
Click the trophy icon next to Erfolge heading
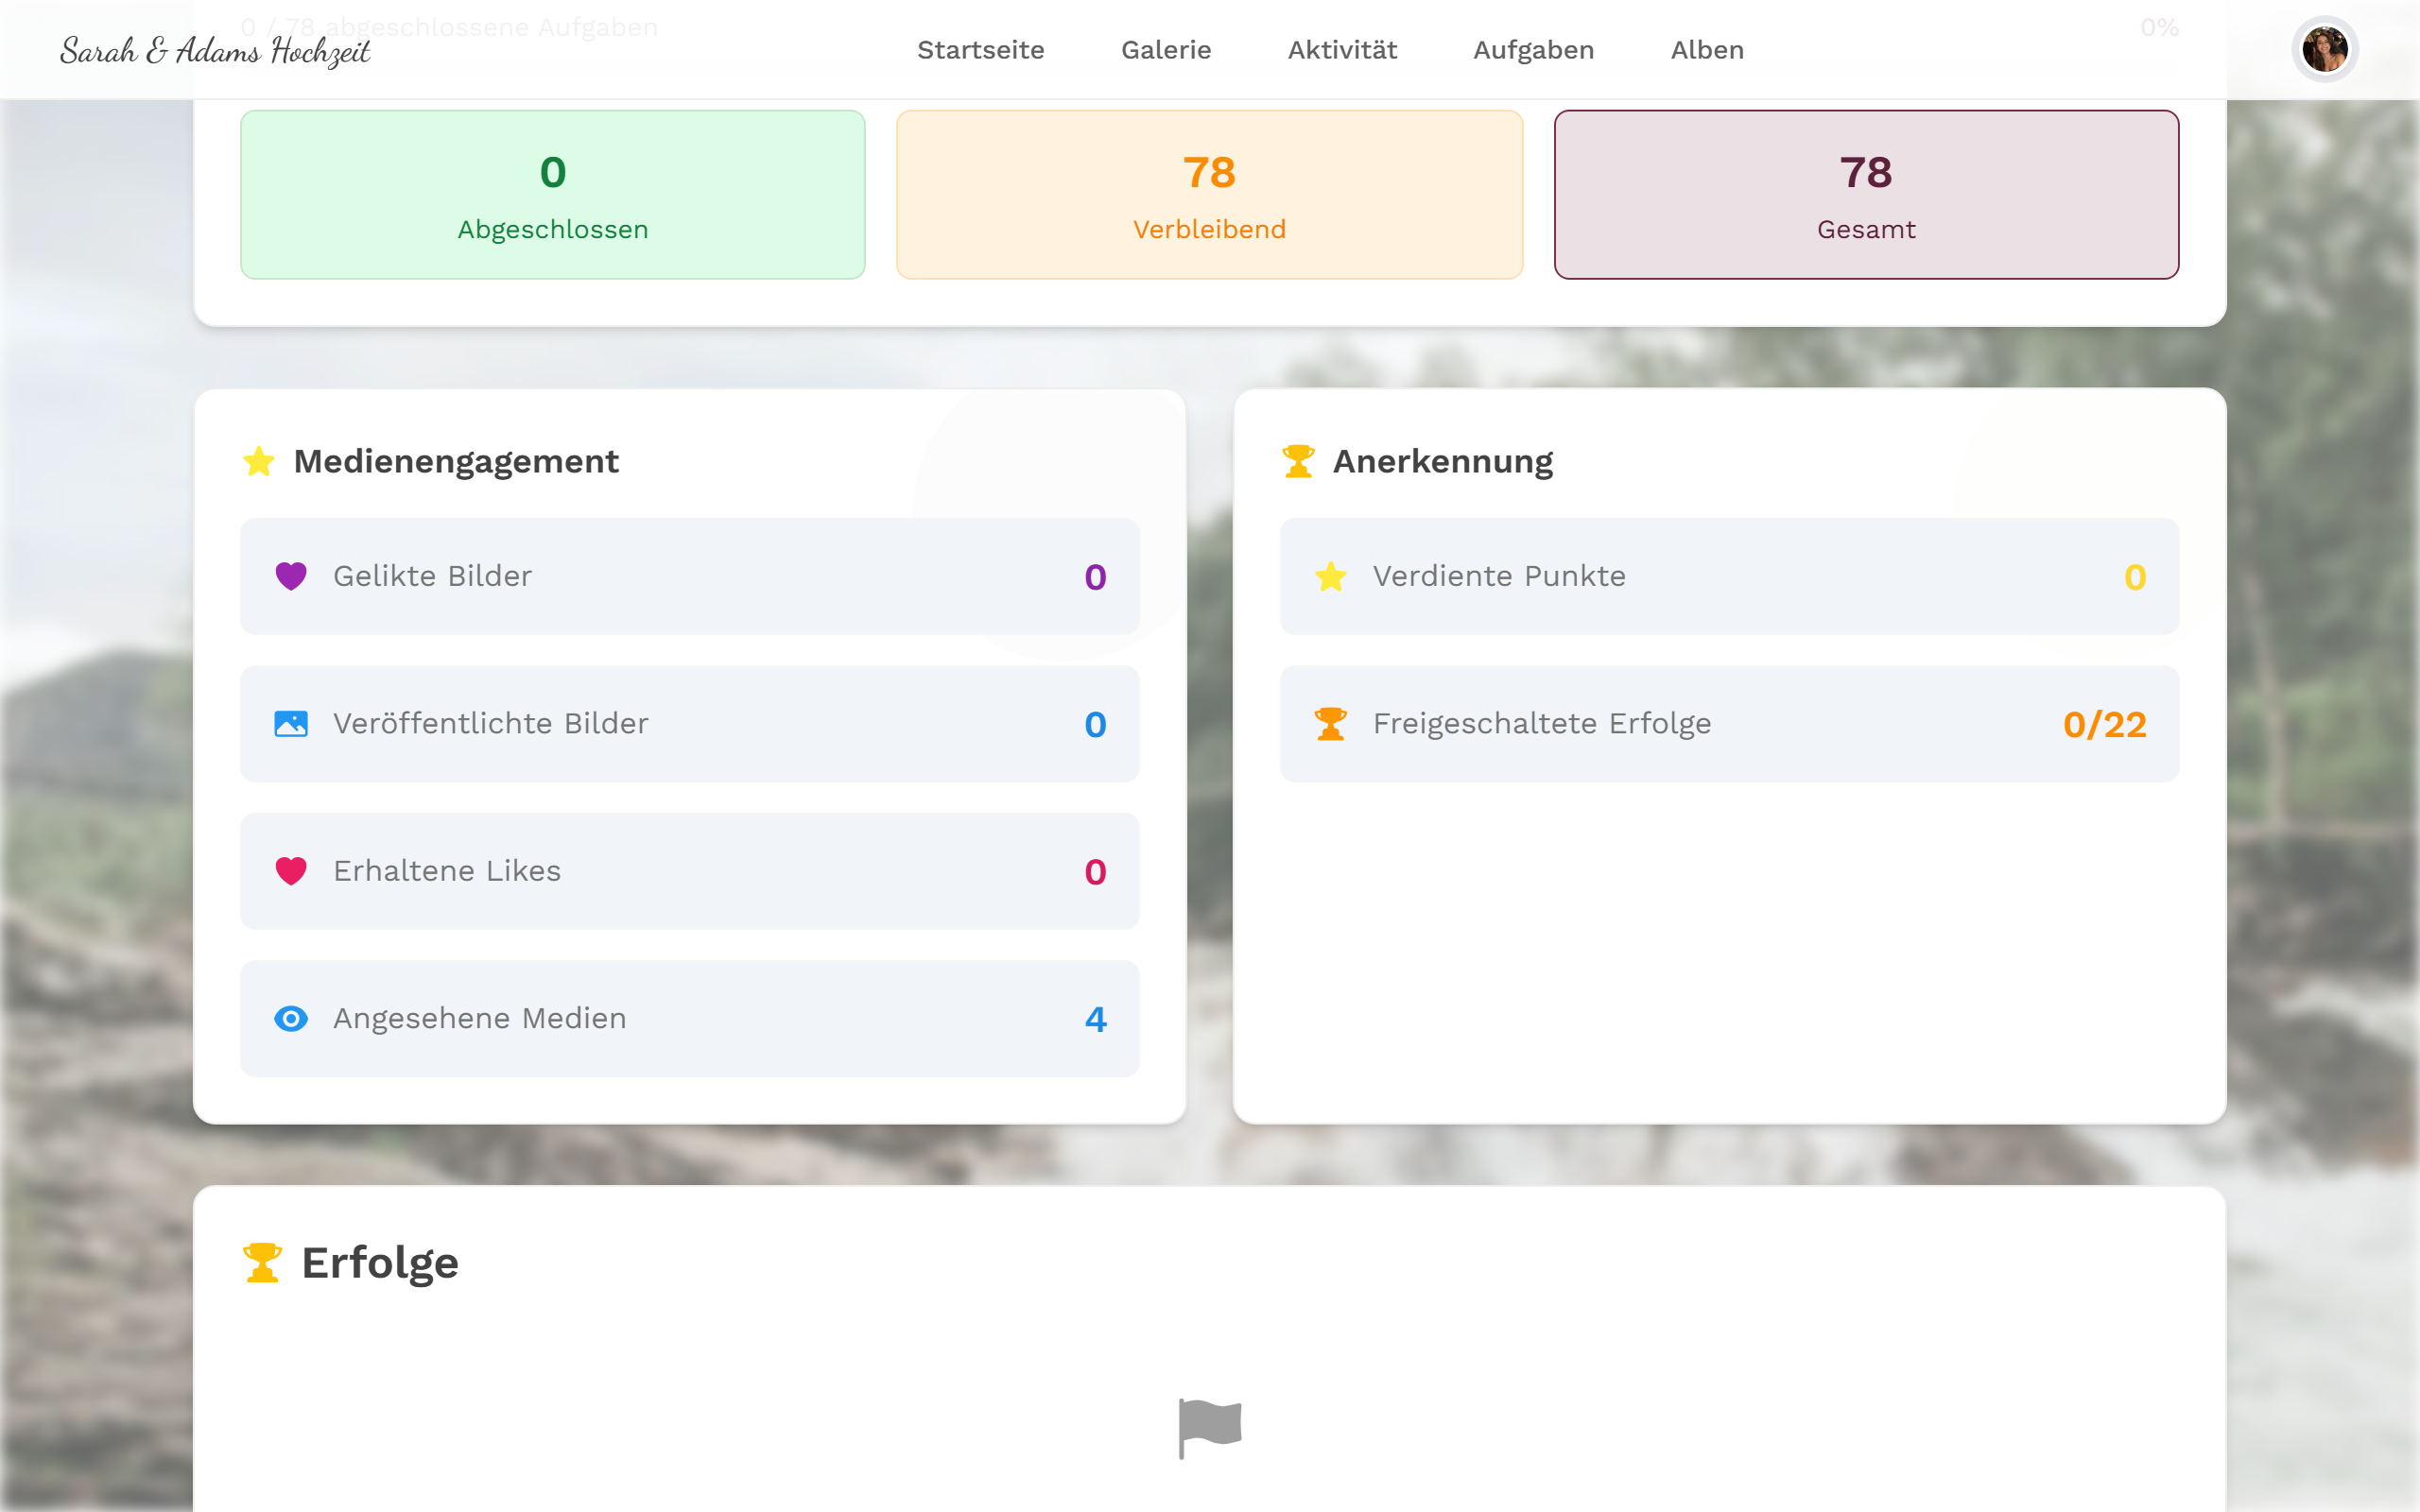[262, 1263]
